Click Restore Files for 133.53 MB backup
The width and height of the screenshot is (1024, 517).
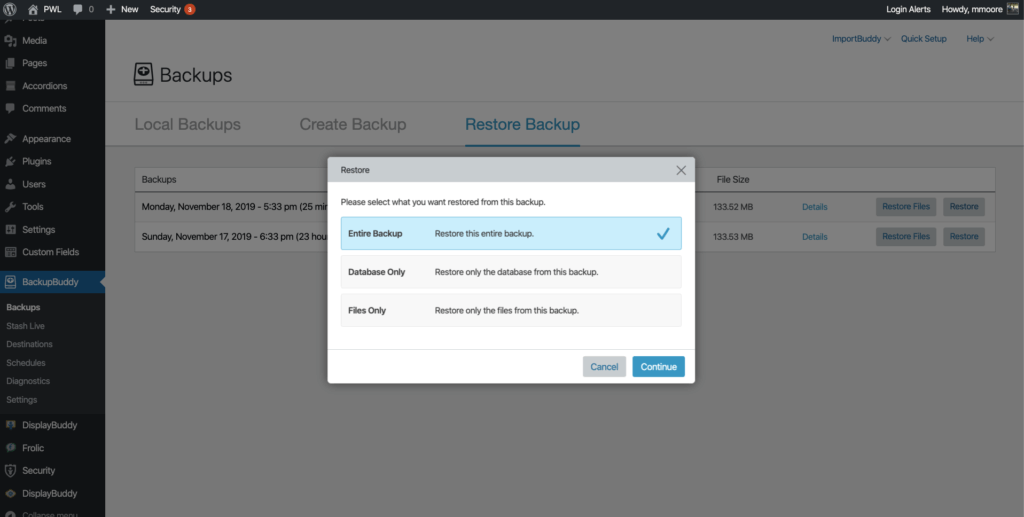point(906,237)
